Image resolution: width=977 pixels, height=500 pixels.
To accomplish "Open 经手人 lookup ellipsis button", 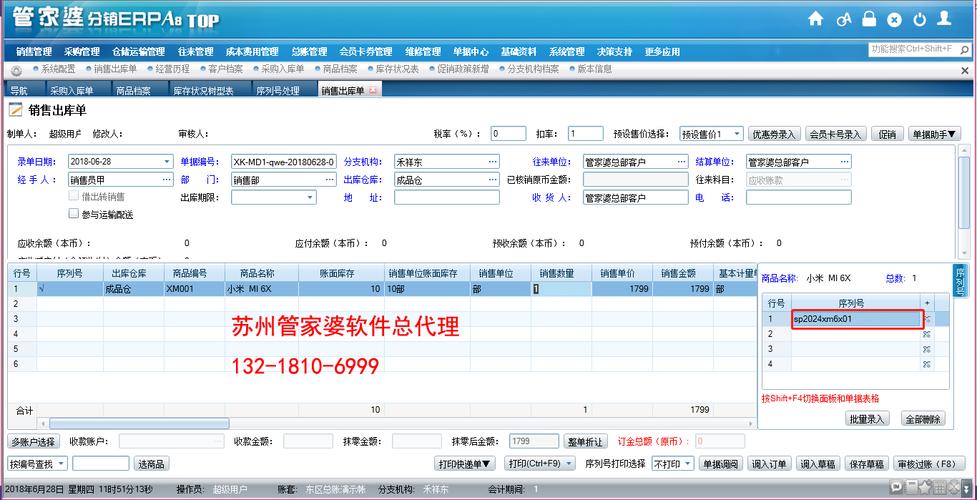I will 167,180.
